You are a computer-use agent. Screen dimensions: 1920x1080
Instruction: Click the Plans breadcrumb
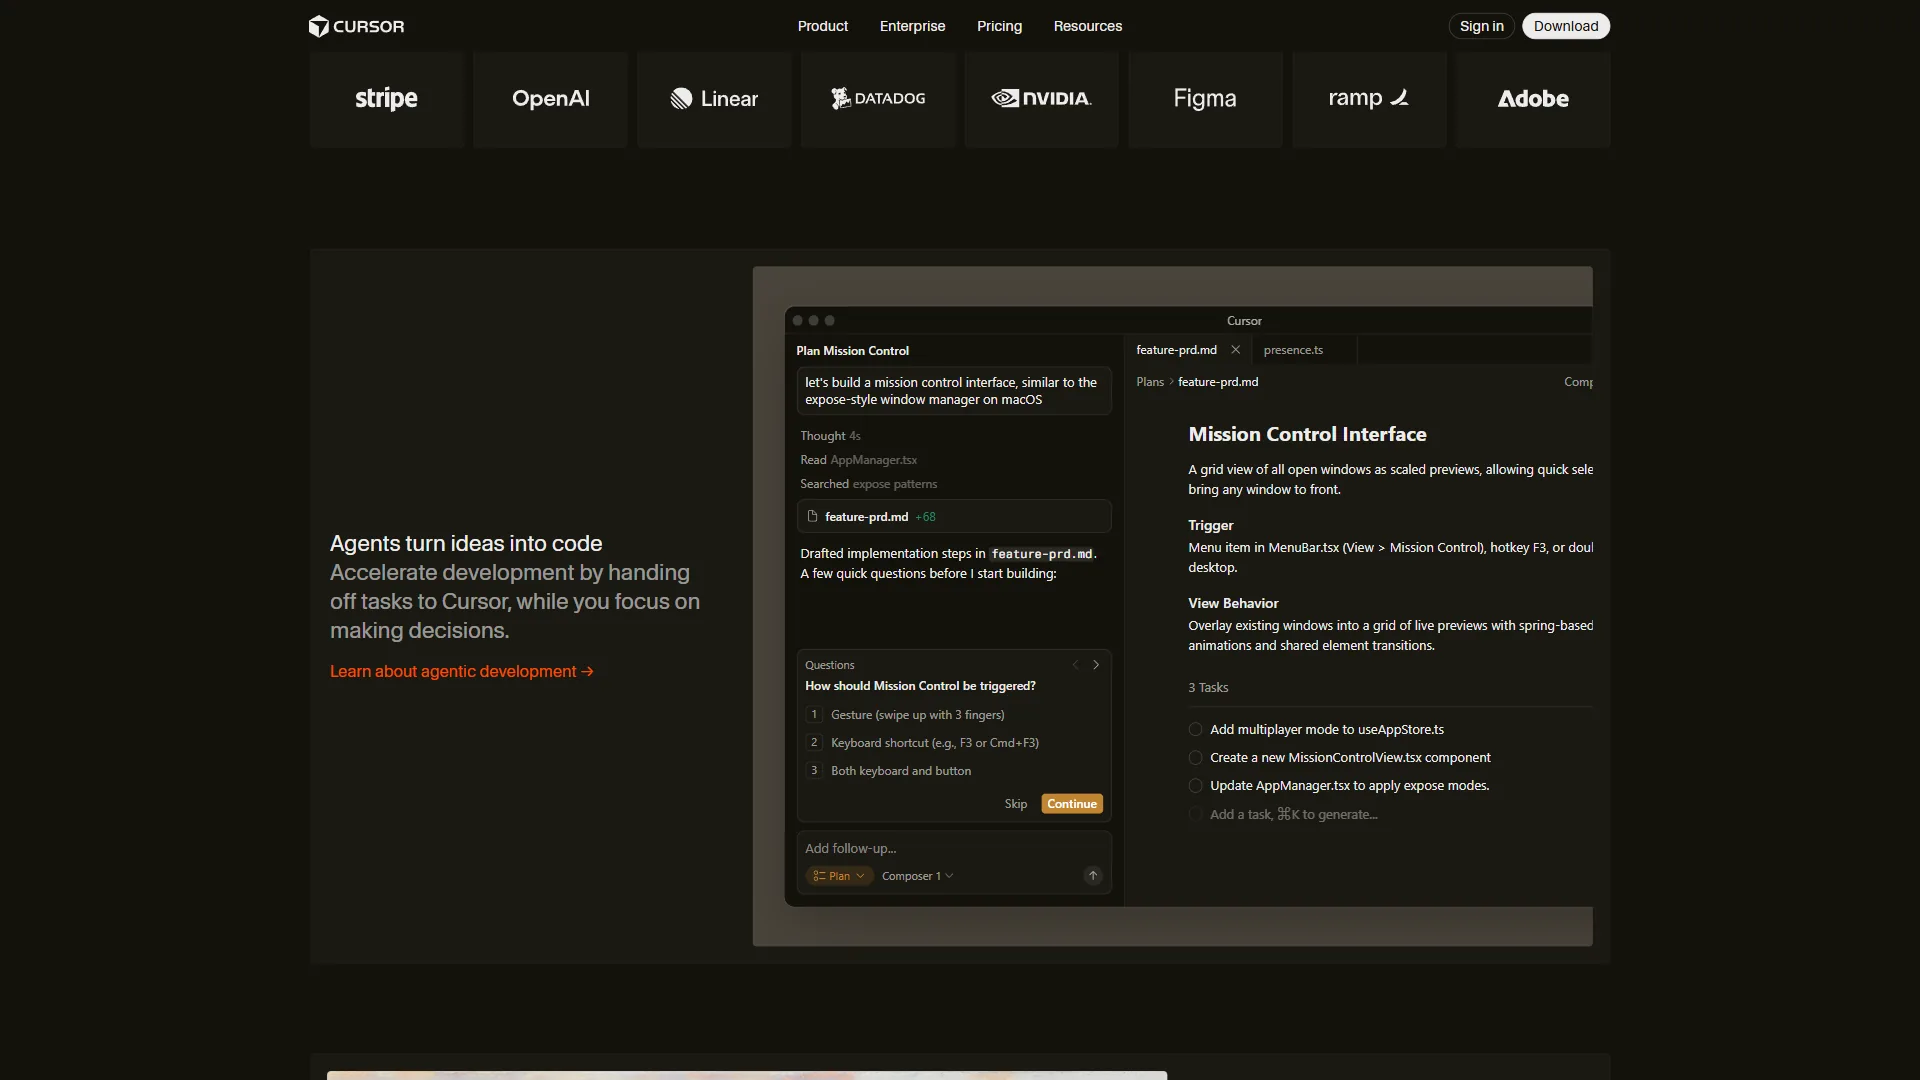tap(1150, 382)
